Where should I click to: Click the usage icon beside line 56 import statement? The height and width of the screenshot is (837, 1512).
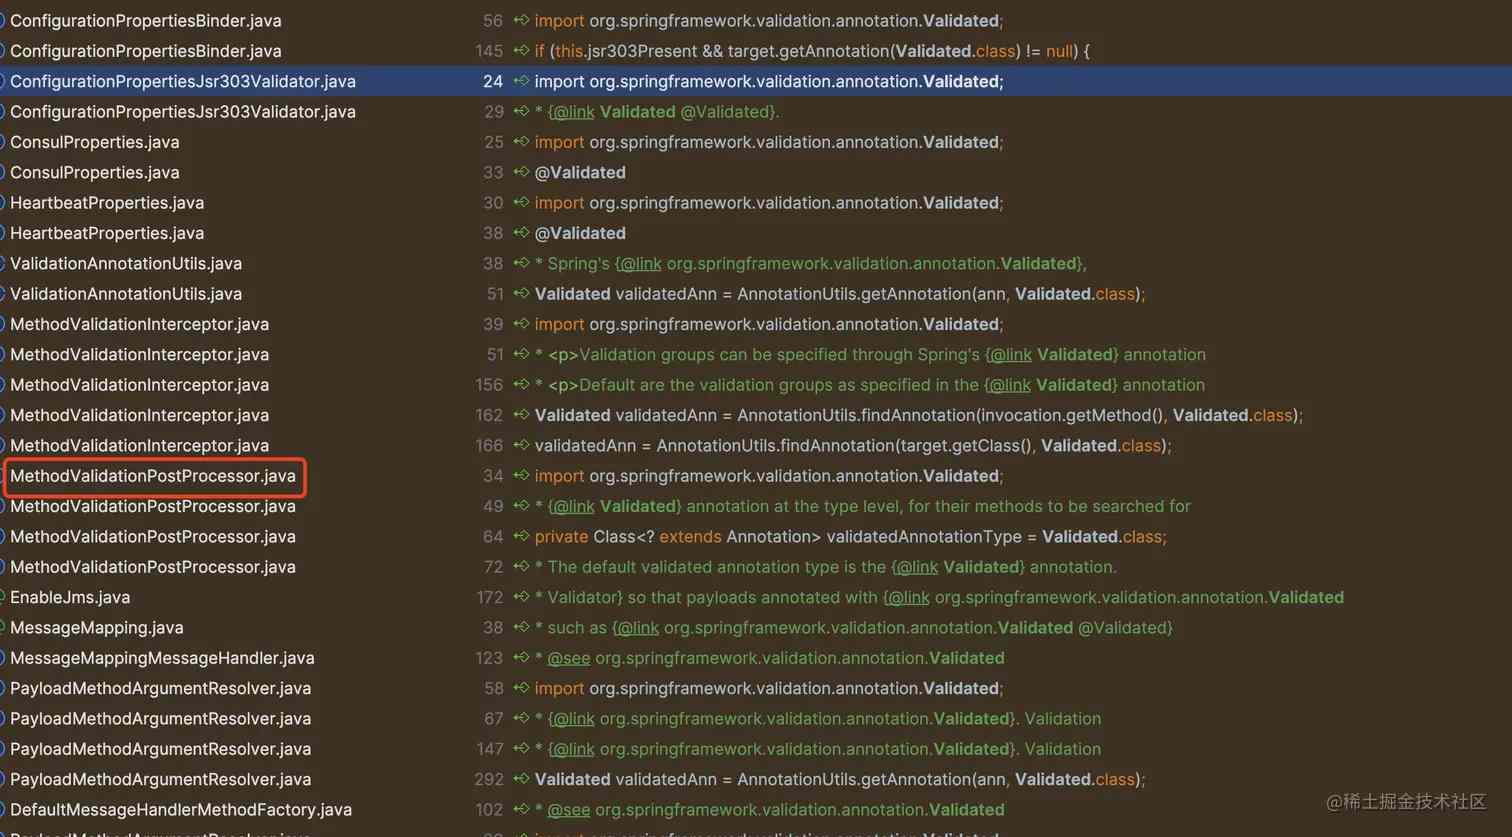(520, 20)
